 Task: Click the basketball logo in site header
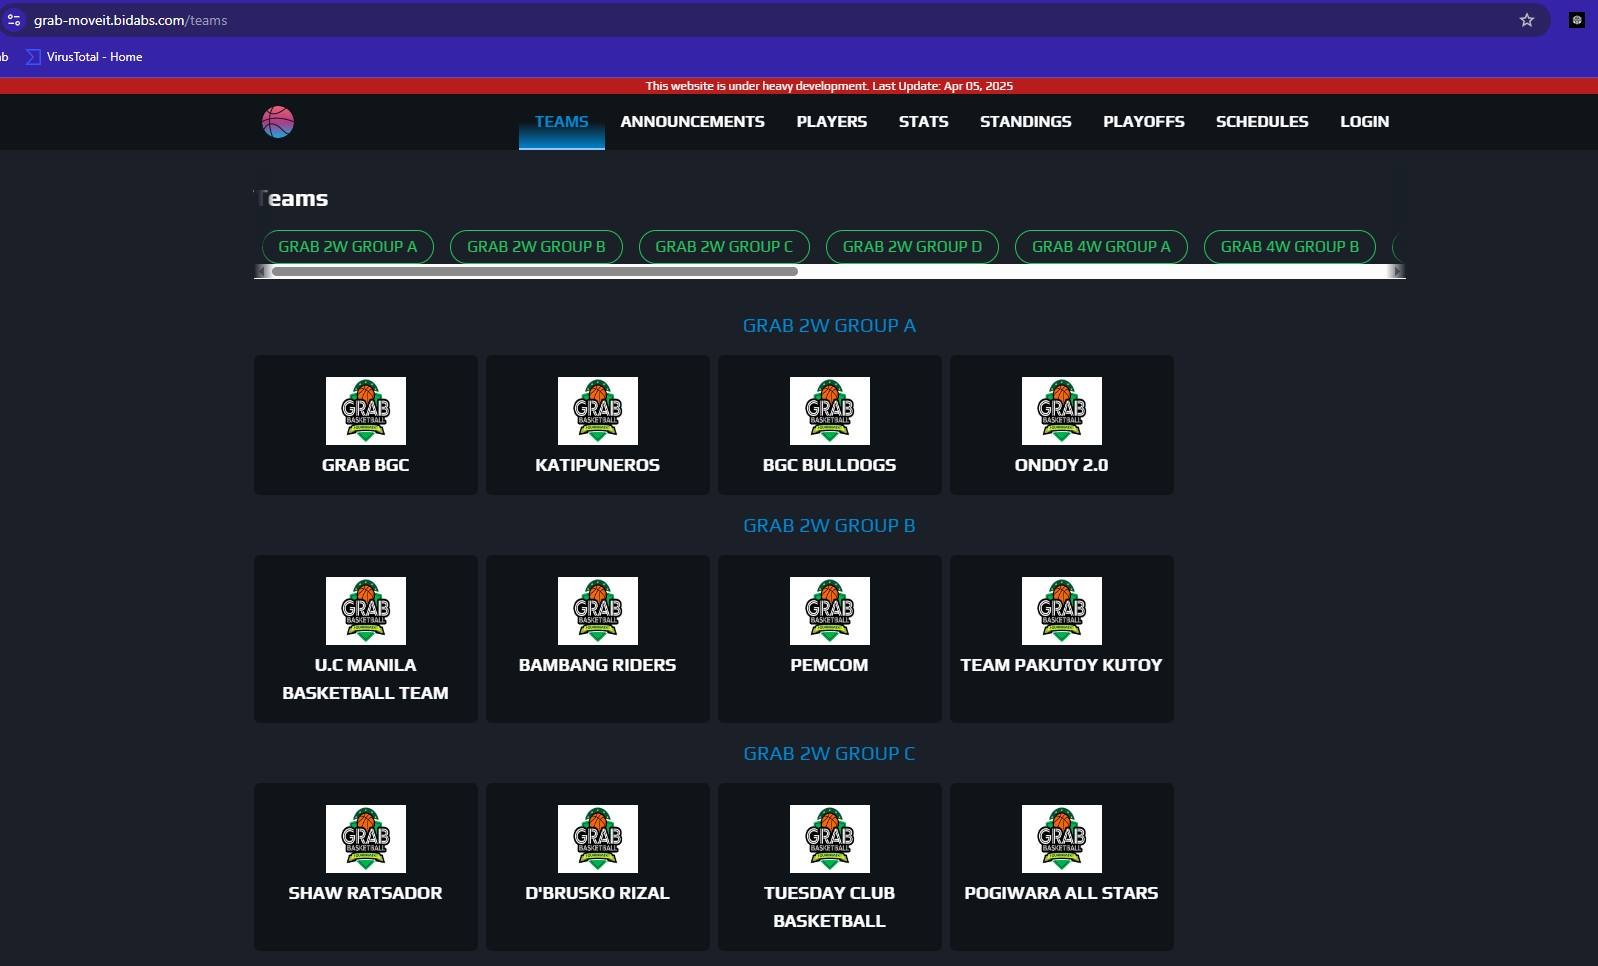pos(278,122)
